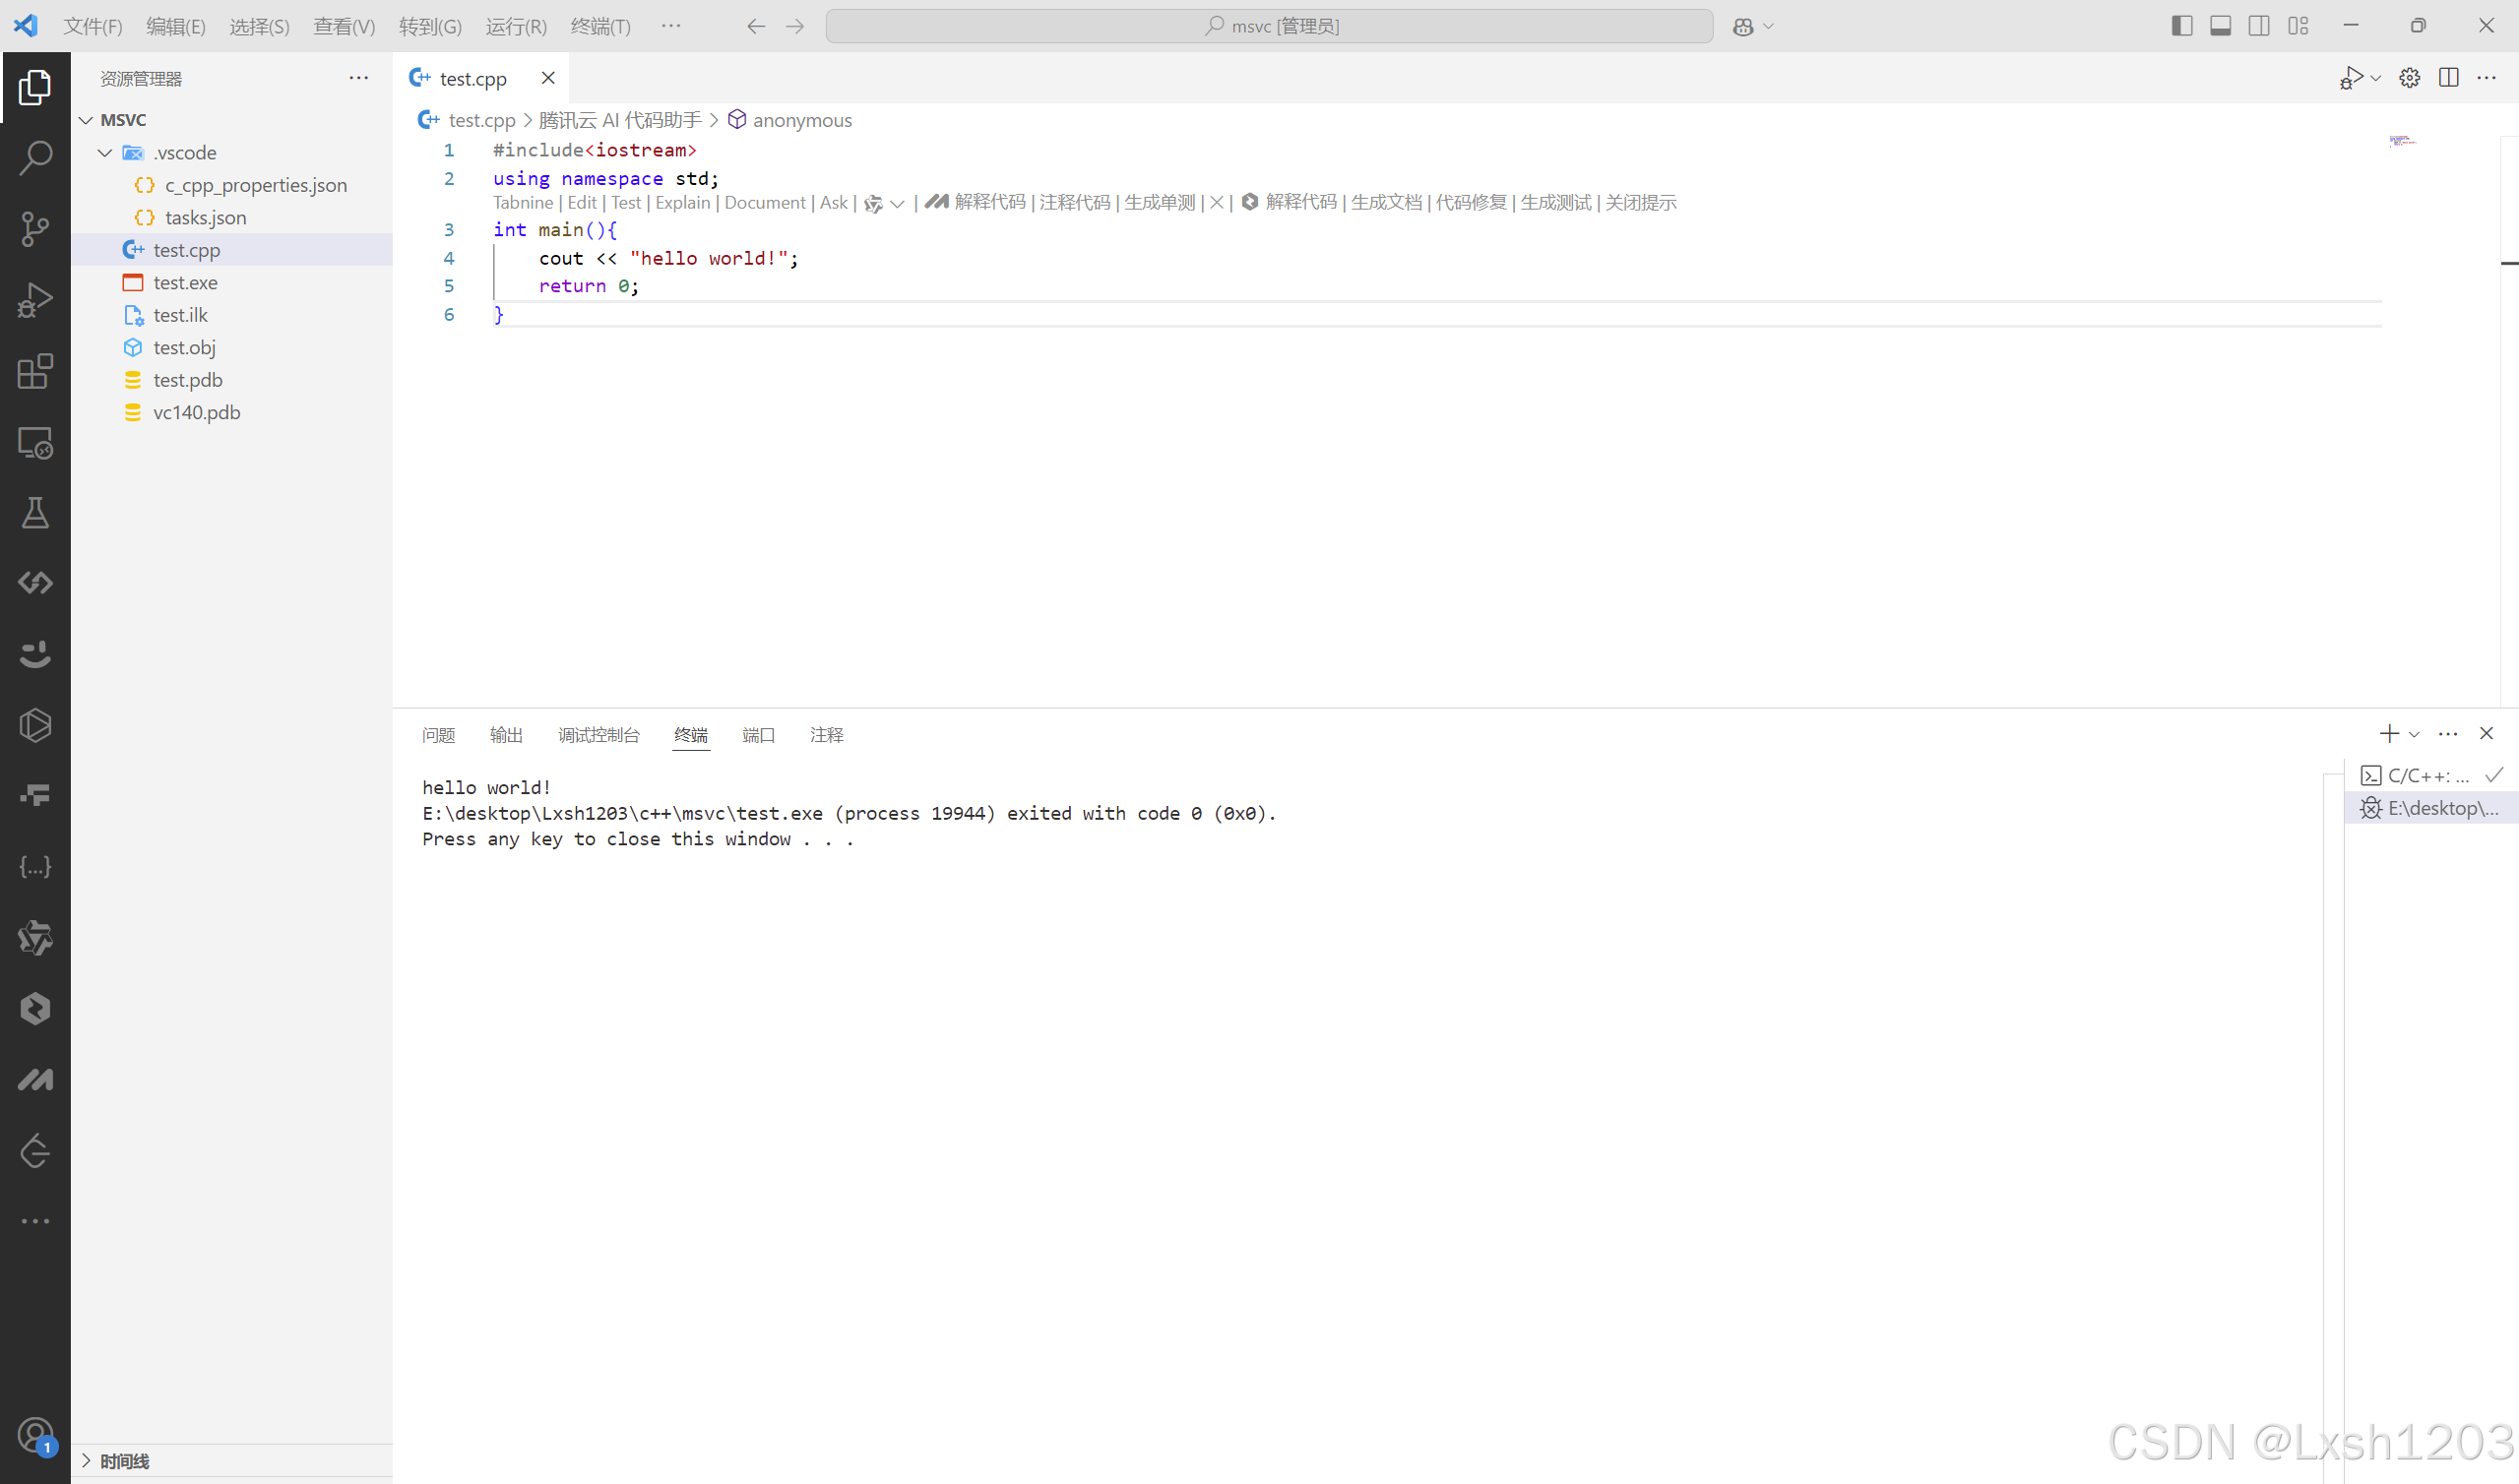The height and width of the screenshot is (1484, 2519).
Task: Open the Remote Explorer sidebar icon
Action: (35, 443)
